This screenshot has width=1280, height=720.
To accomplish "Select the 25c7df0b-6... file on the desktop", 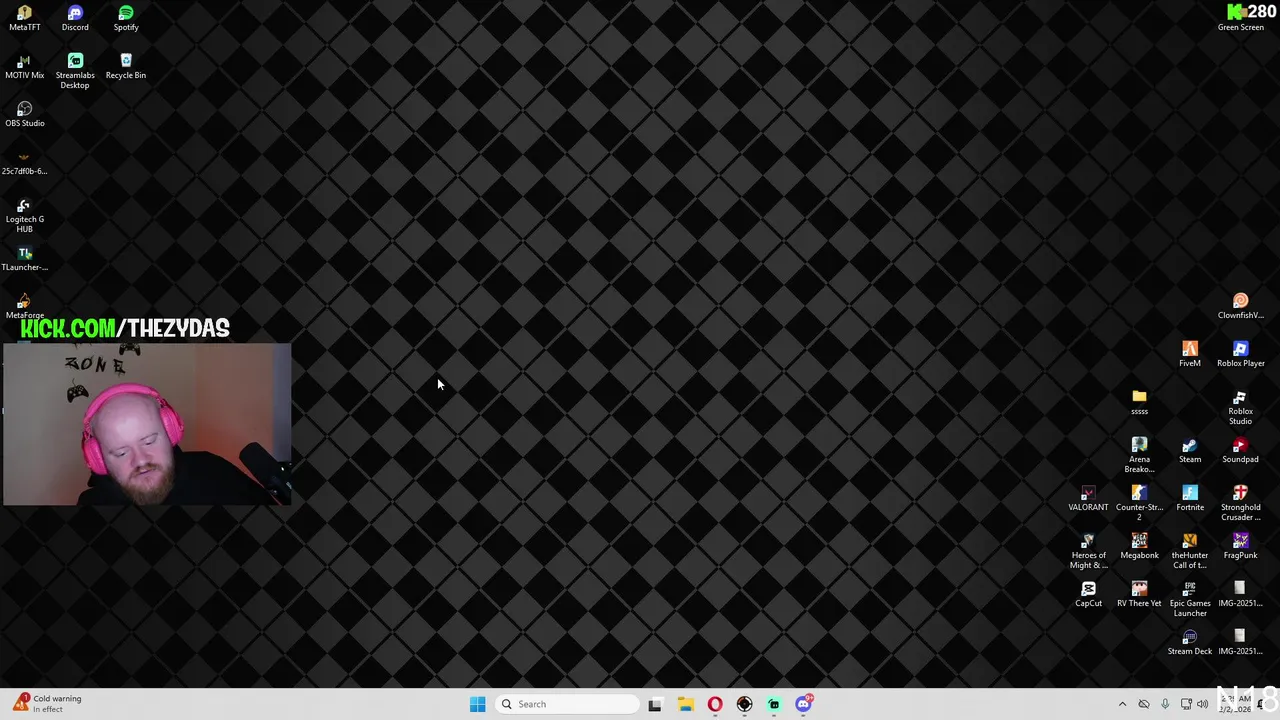I will pyautogui.click(x=24, y=162).
